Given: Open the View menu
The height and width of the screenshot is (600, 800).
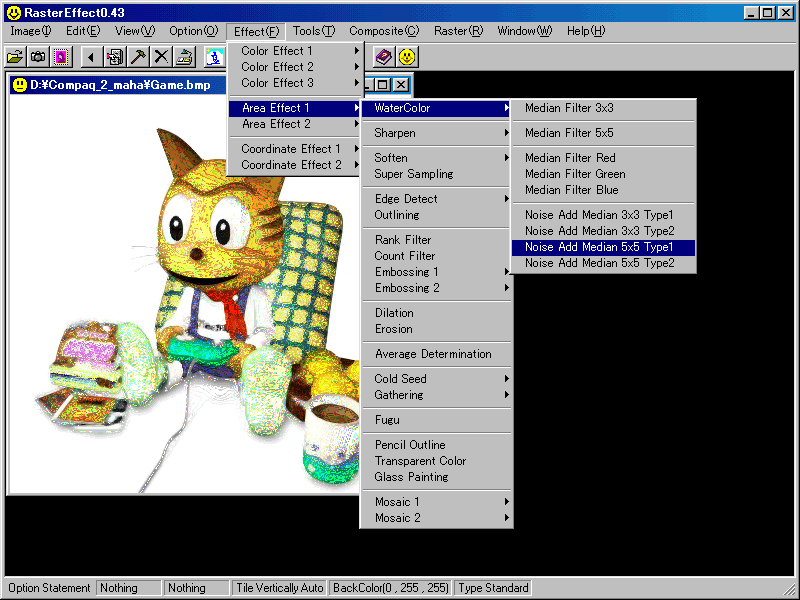Looking at the screenshot, I should pos(135,31).
